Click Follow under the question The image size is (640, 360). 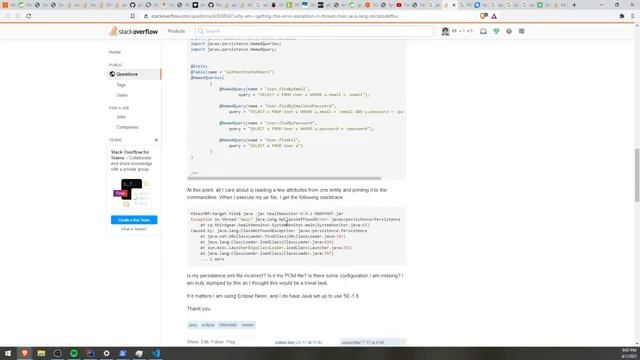[217, 342]
